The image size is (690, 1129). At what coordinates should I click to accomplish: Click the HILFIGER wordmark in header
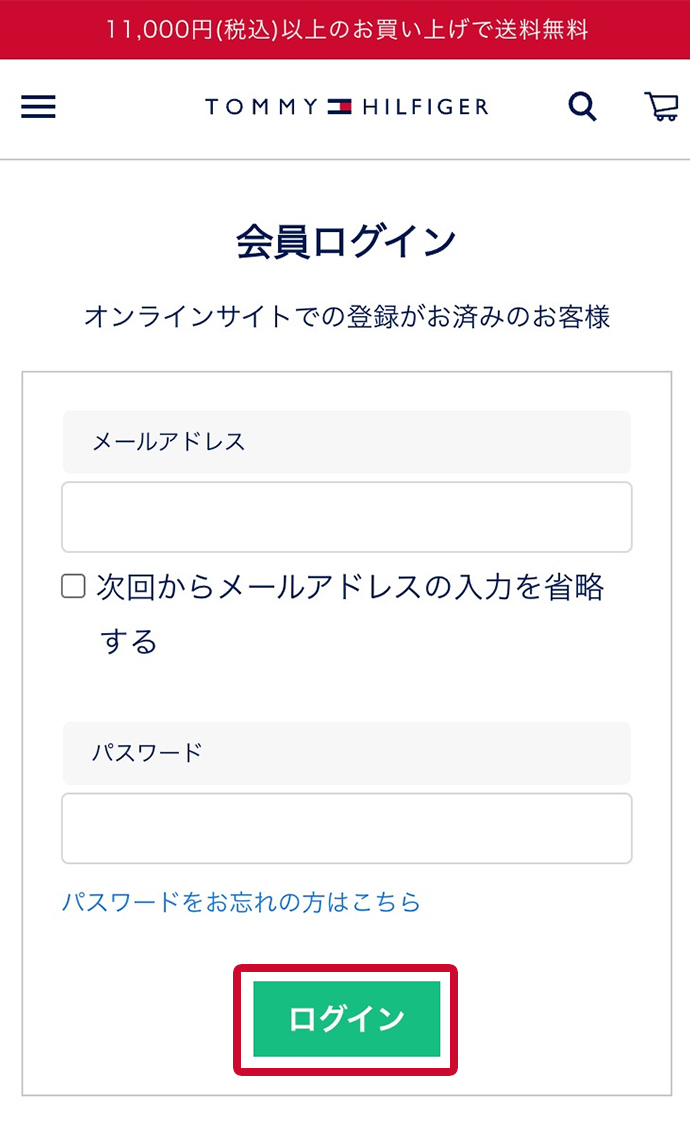pyautogui.click(x=425, y=107)
